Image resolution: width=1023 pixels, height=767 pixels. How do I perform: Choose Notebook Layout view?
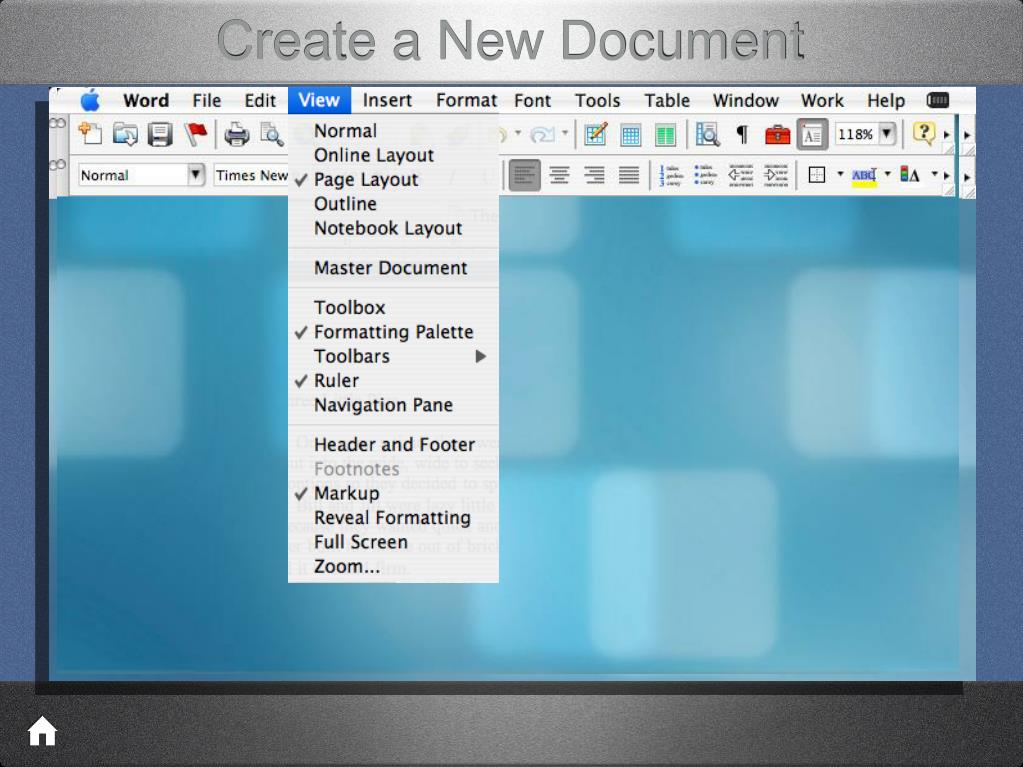393,228
